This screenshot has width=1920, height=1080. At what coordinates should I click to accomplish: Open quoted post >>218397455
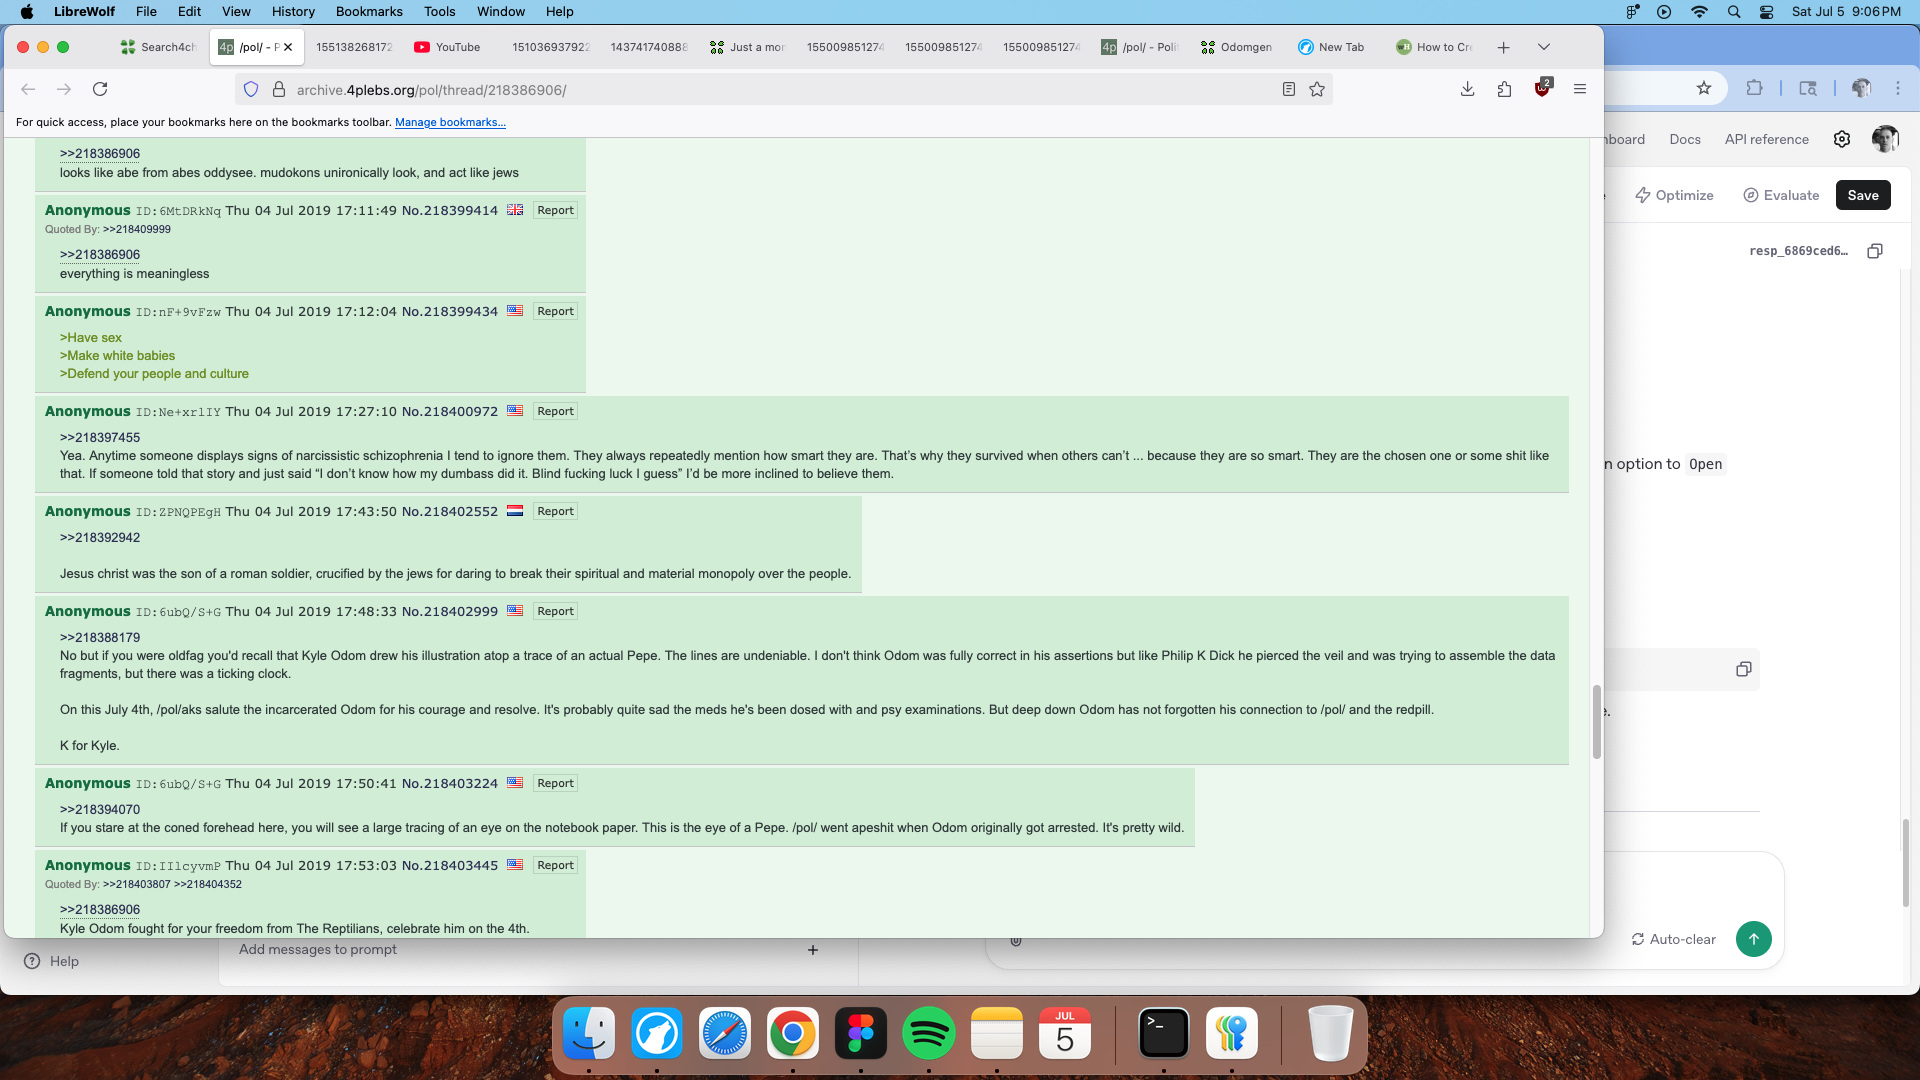(100, 437)
